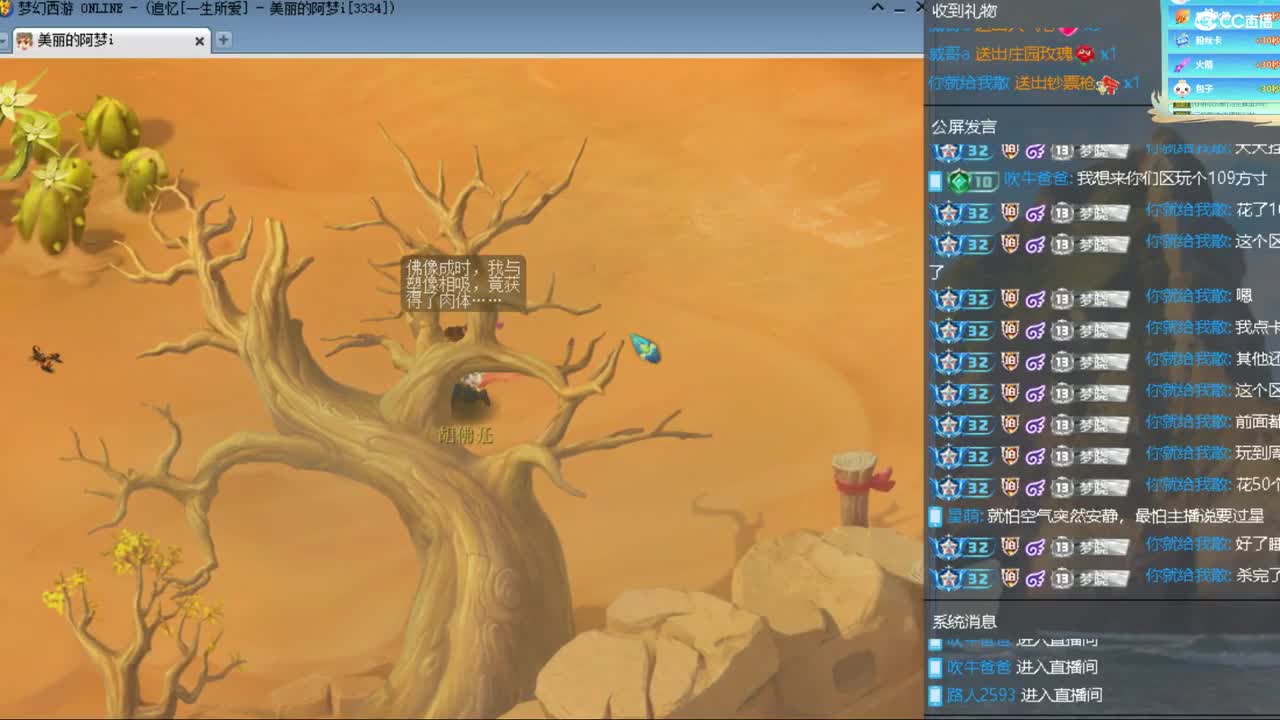1280x720 pixels.
Task: Click the chat message starting 花50个
Action: tap(1258, 485)
